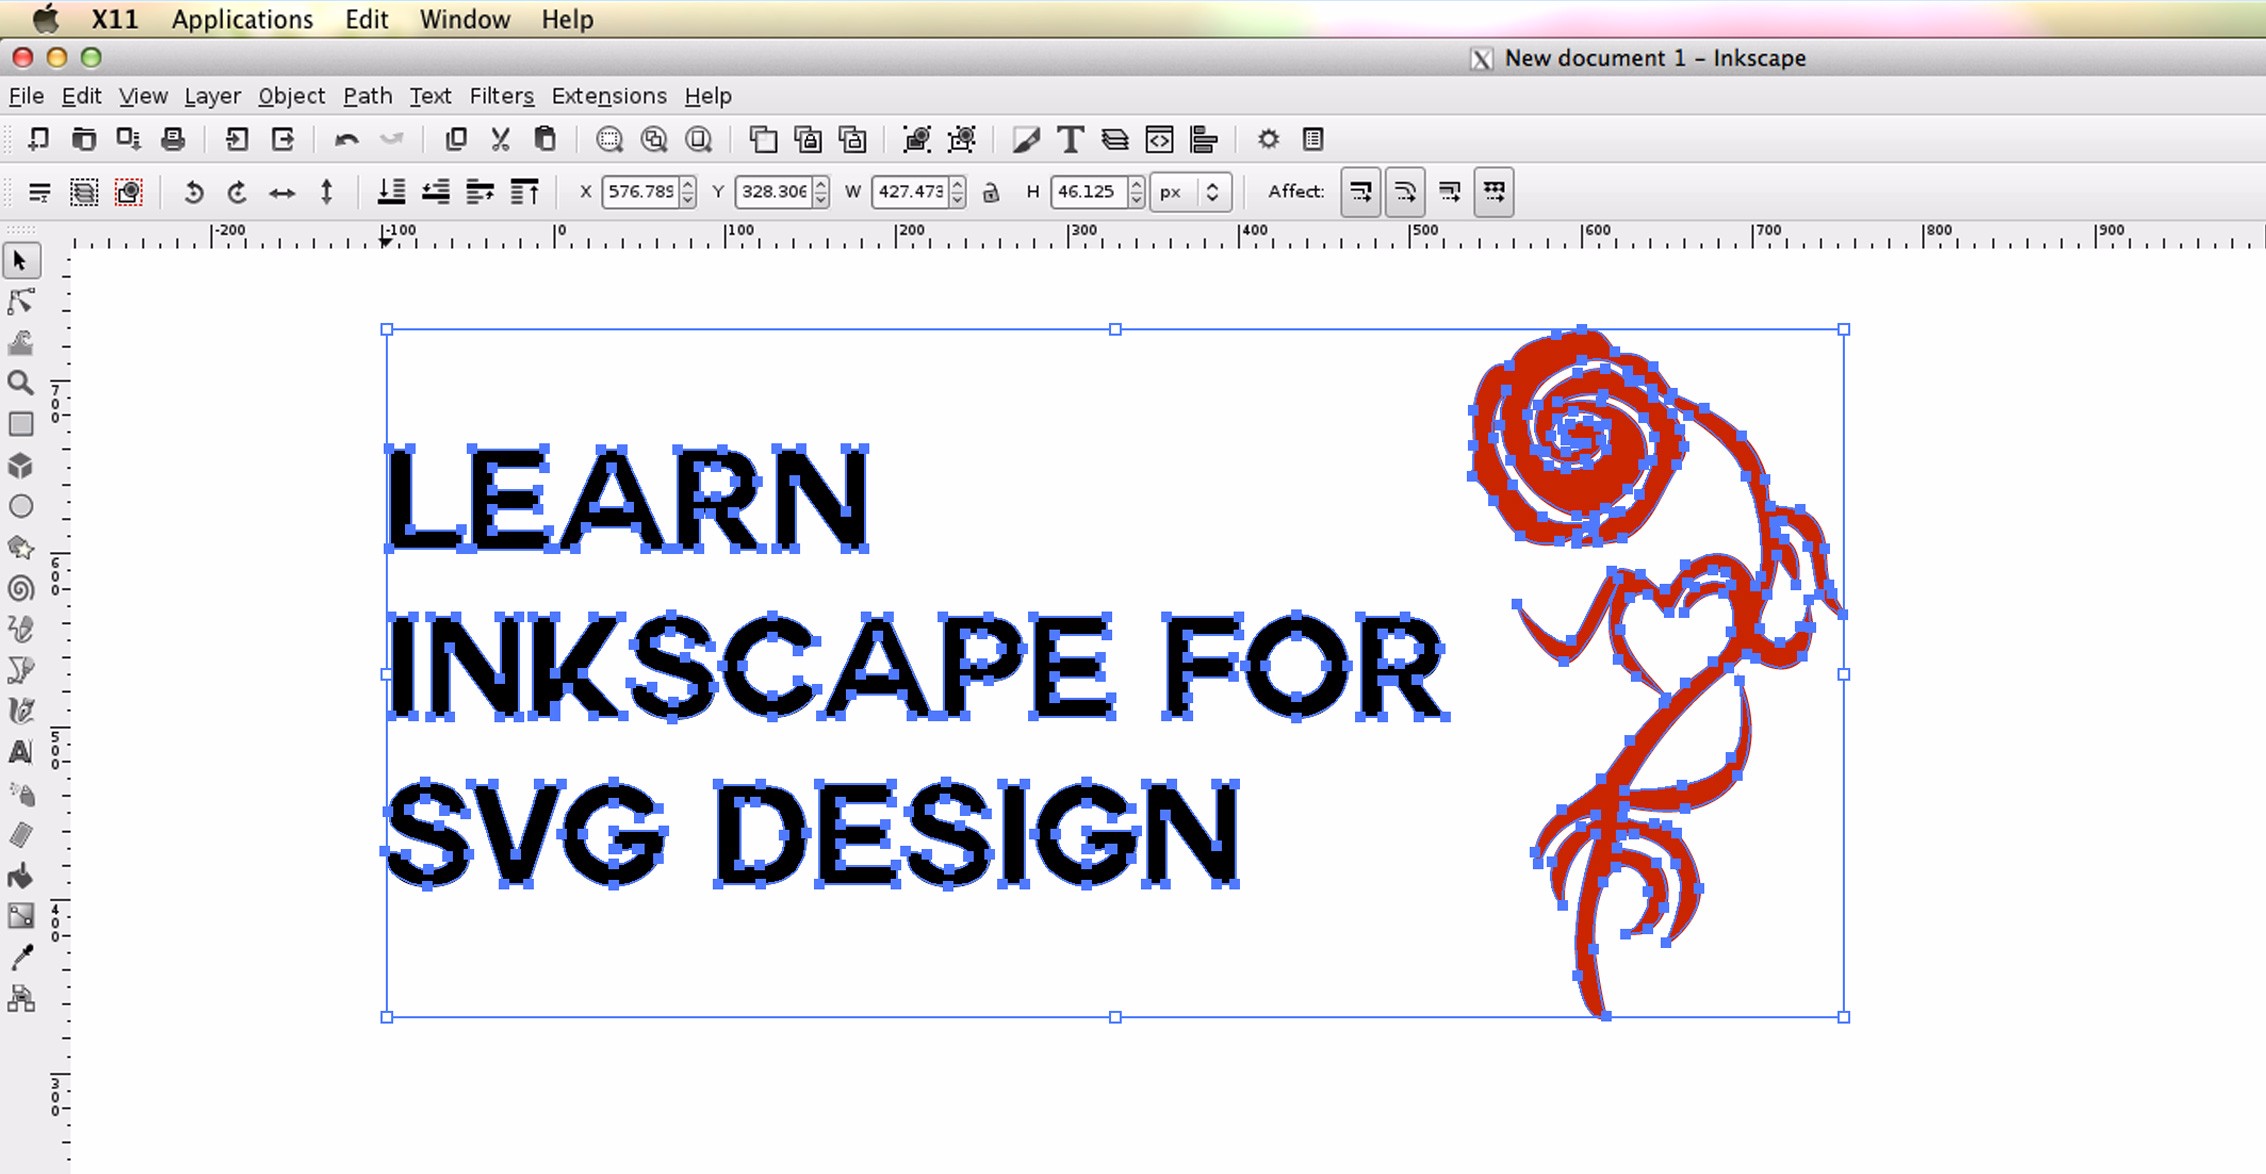2266x1174 pixels.
Task: Toggle Affect: scale rounded corners
Action: 1405,191
